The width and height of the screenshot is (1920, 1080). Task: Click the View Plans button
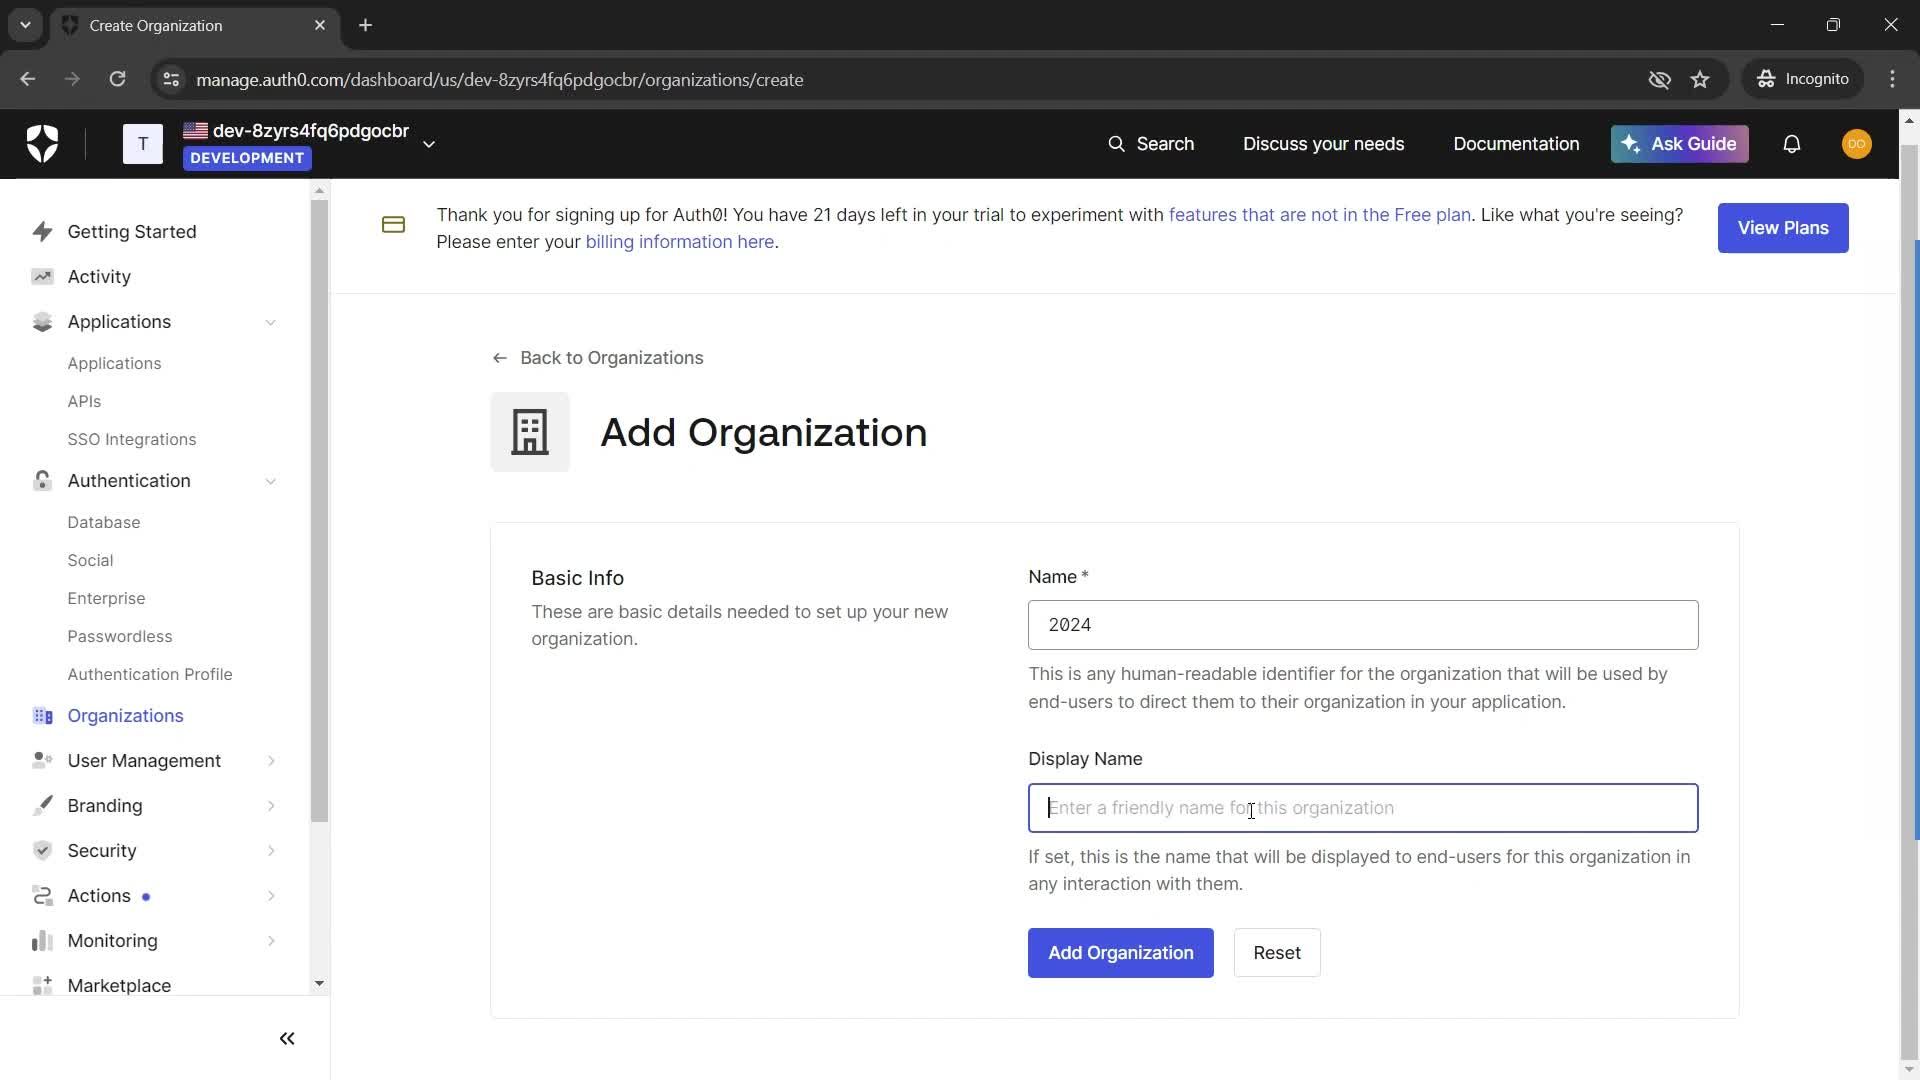(1783, 228)
